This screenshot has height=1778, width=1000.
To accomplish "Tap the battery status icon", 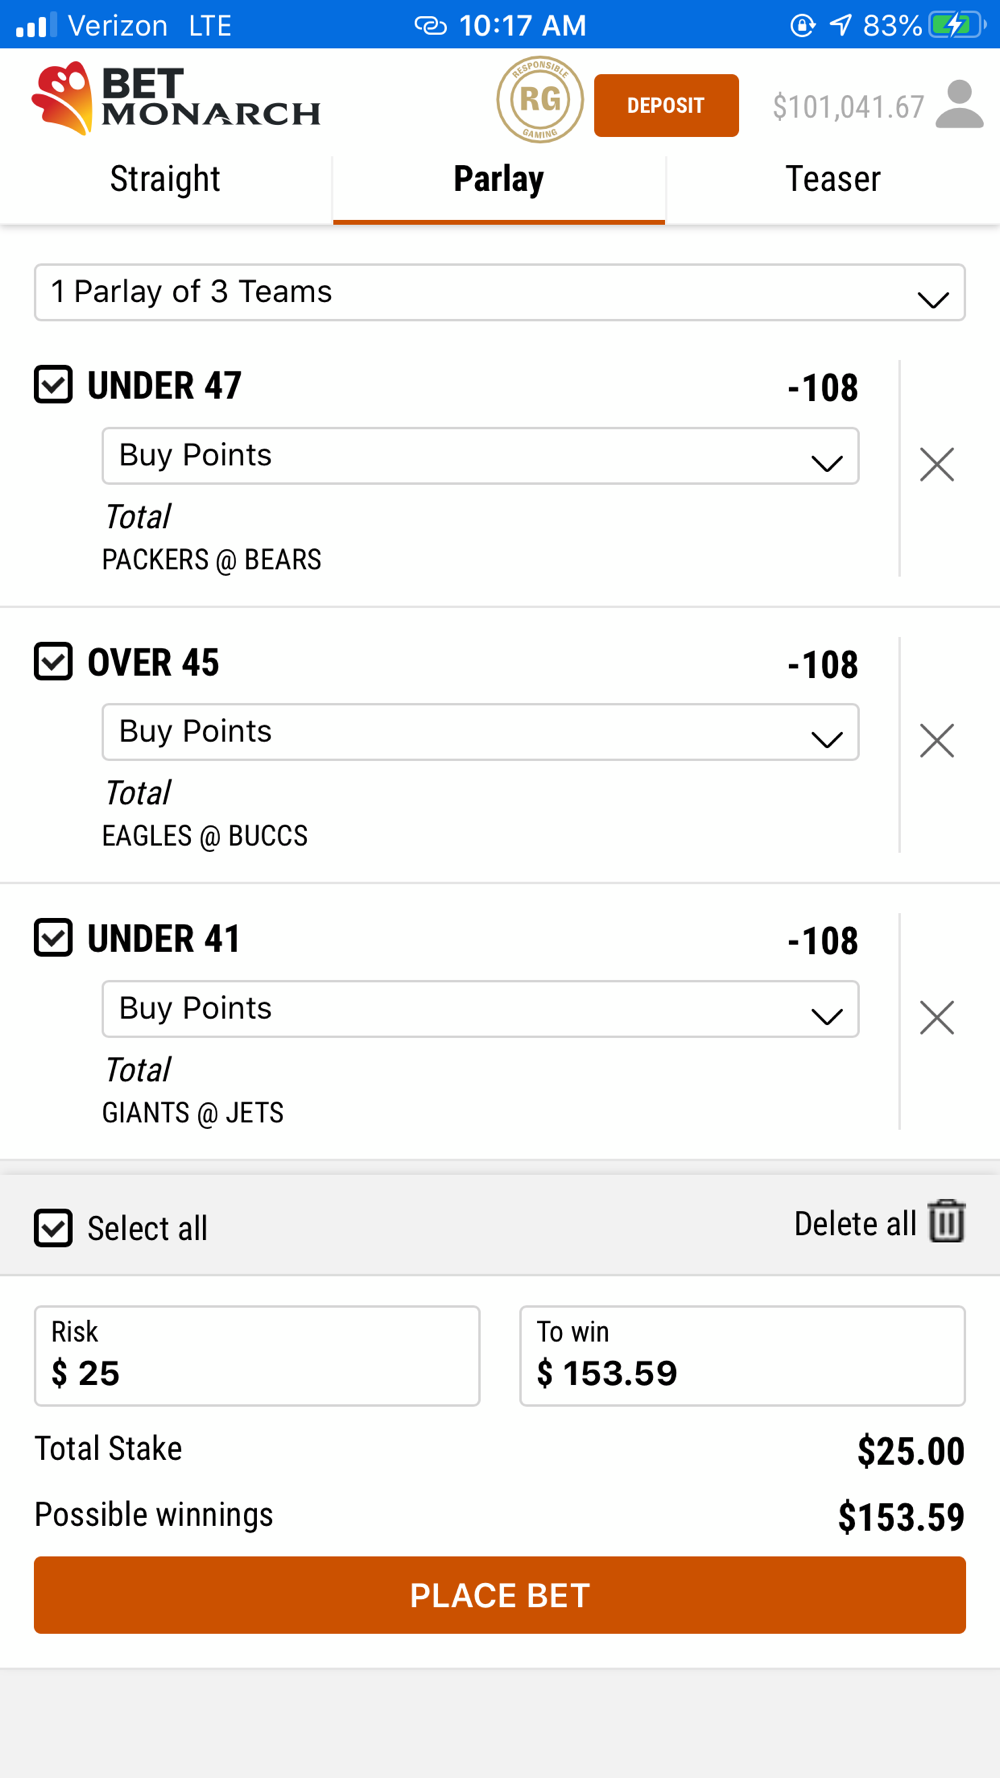I will [955, 25].
